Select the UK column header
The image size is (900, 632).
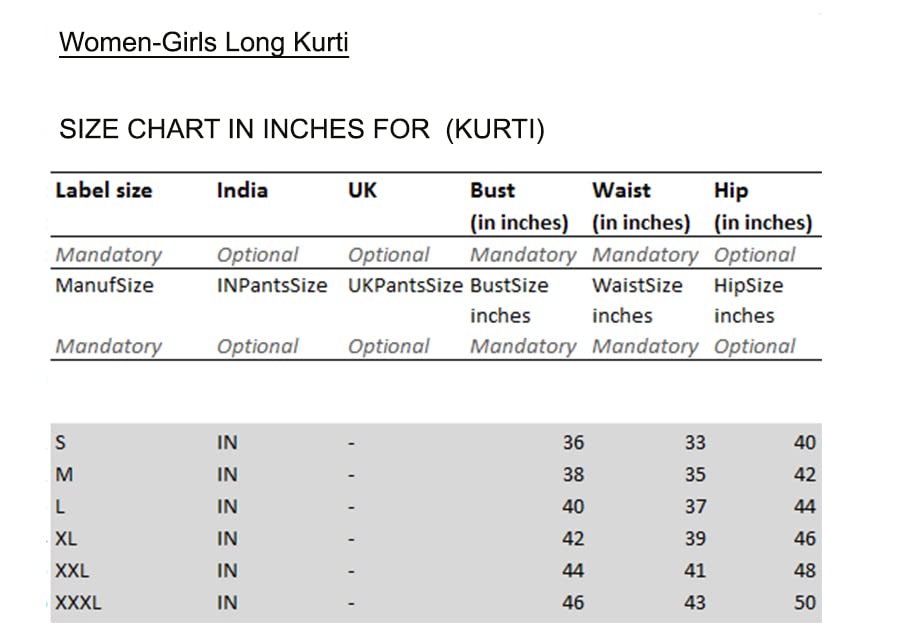362,190
